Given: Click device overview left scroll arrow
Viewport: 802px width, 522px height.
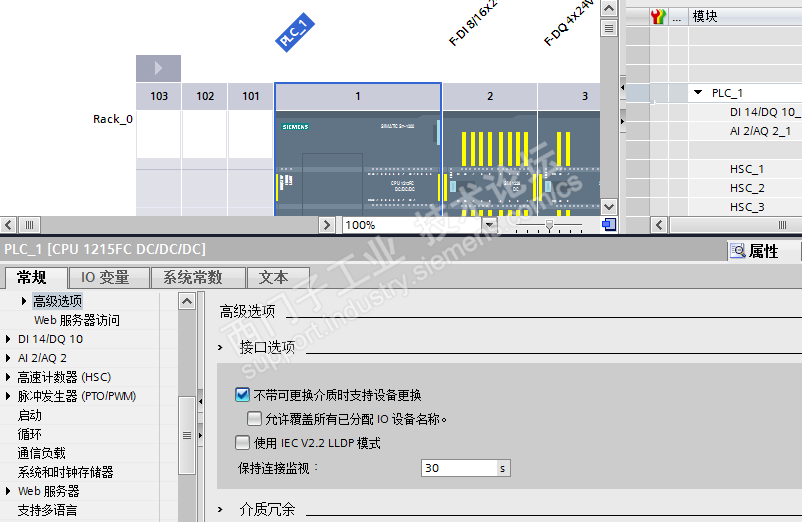Looking at the screenshot, I should click(659, 225).
